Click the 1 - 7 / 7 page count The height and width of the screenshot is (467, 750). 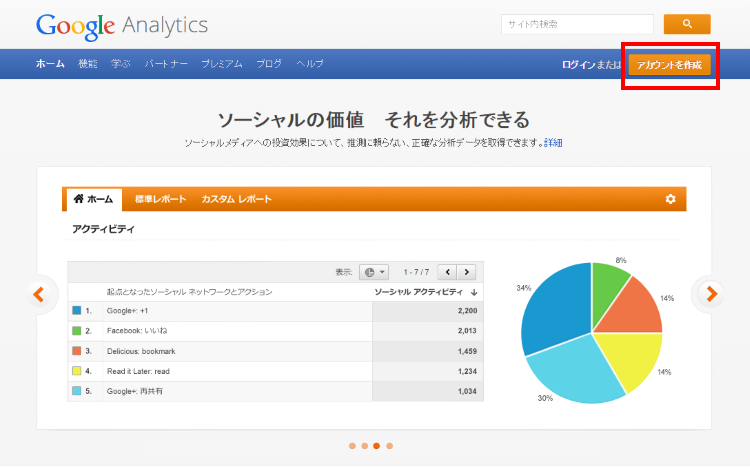(x=416, y=272)
